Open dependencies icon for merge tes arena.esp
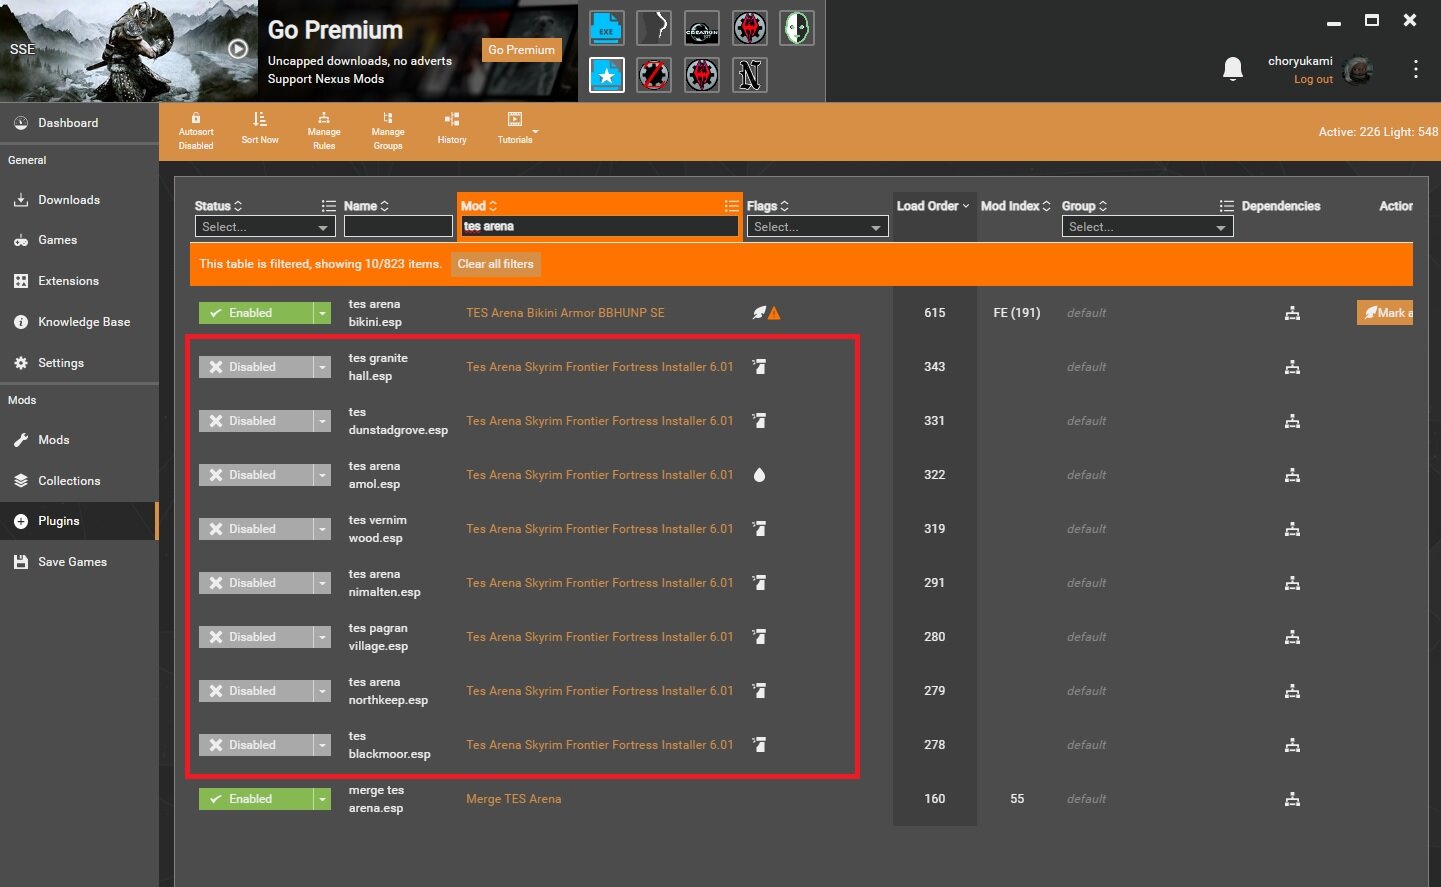 pyautogui.click(x=1292, y=799)
